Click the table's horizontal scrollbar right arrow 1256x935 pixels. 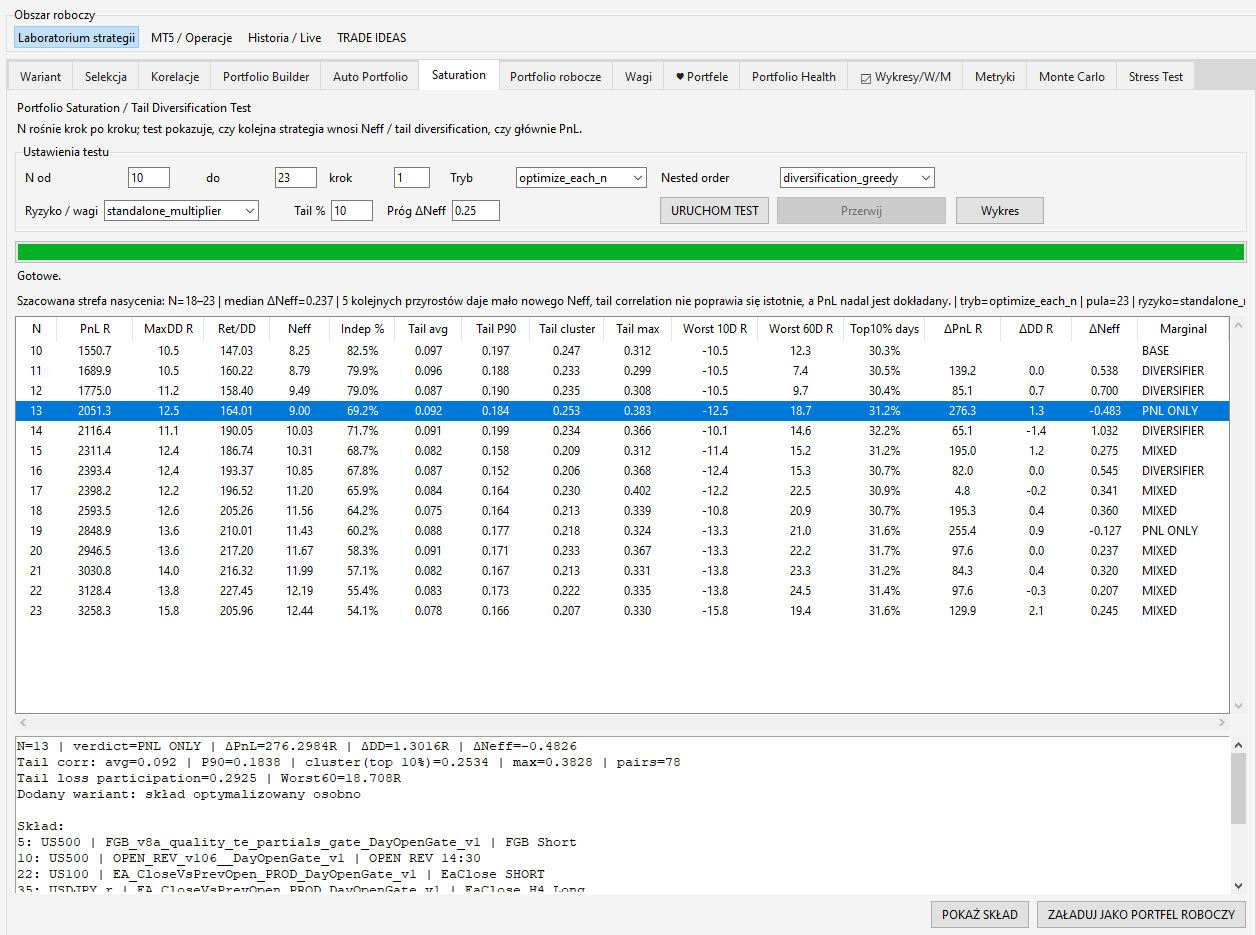(x=1222, y=722)
